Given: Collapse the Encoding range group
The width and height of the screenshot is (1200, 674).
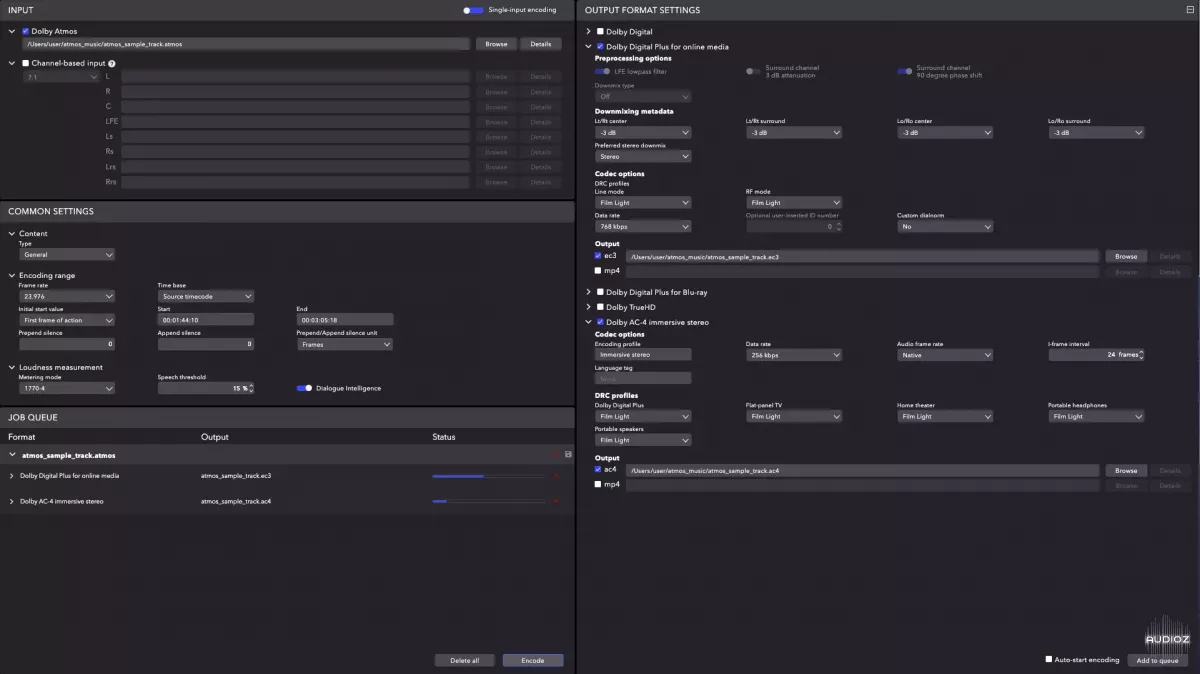Looking at the screenshot, I should pyautogui.click(x=12, y=275).
